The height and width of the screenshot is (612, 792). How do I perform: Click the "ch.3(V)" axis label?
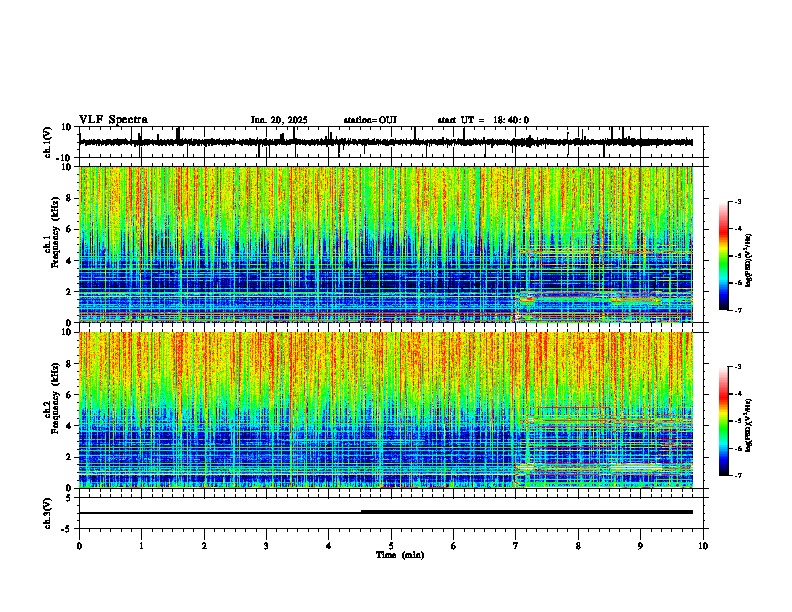[48, 513]
